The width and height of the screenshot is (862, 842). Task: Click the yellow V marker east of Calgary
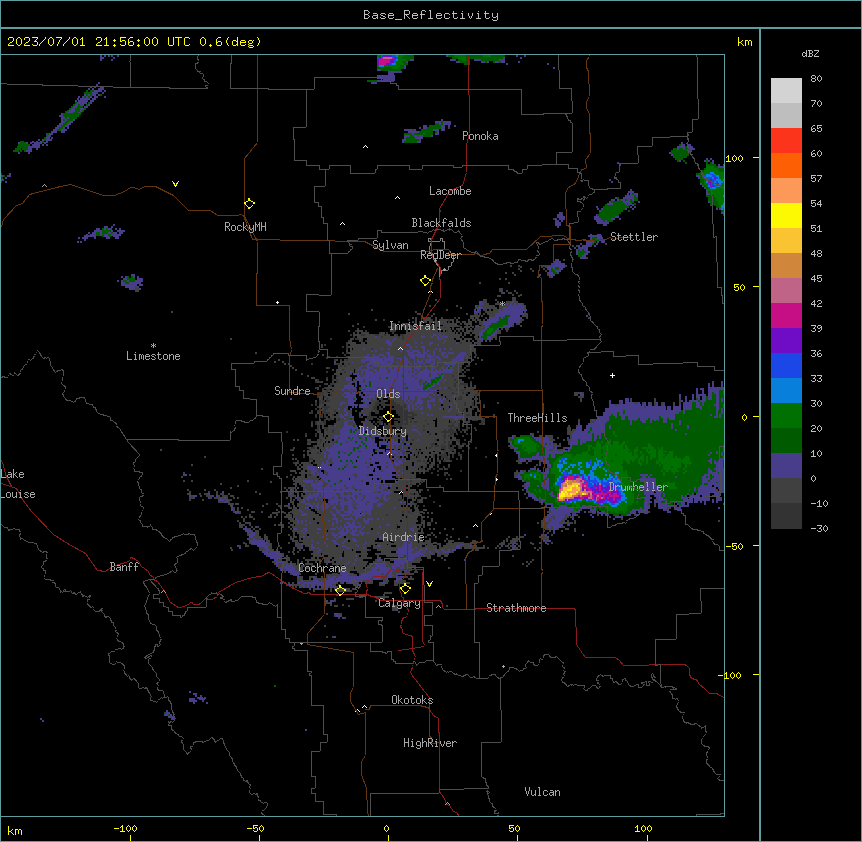(429, 584)
